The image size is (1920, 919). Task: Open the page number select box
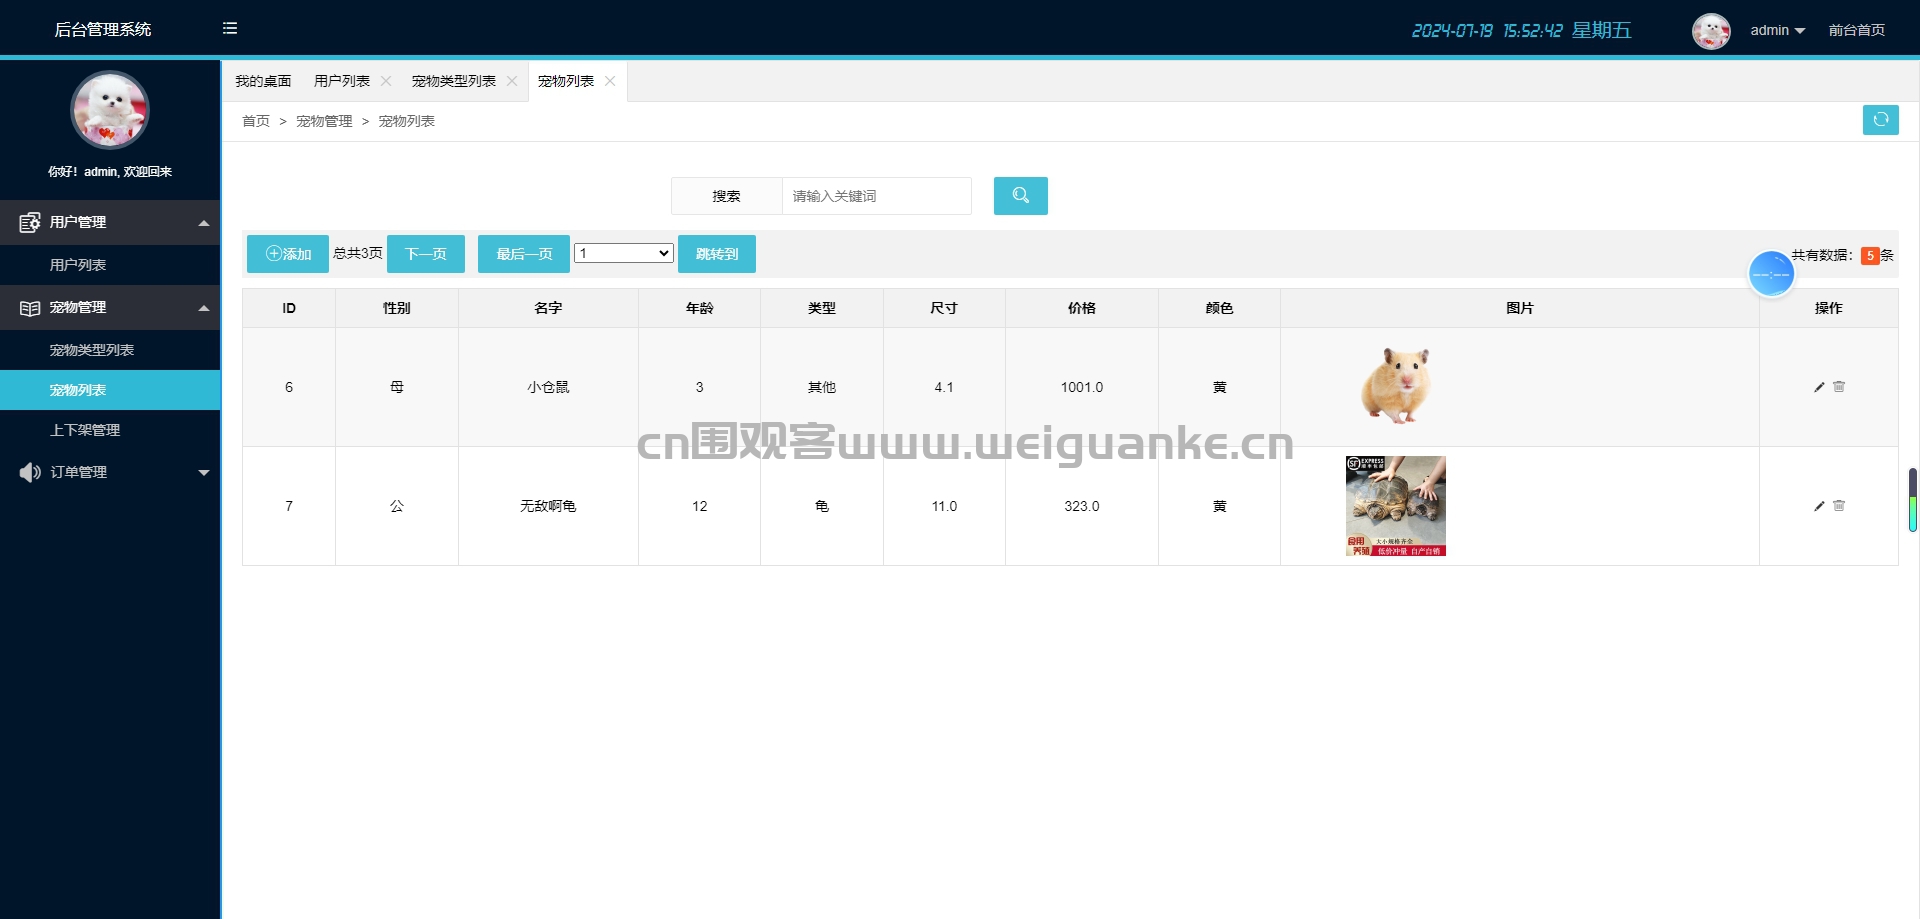pyautogui.click(x=623, y=253)
